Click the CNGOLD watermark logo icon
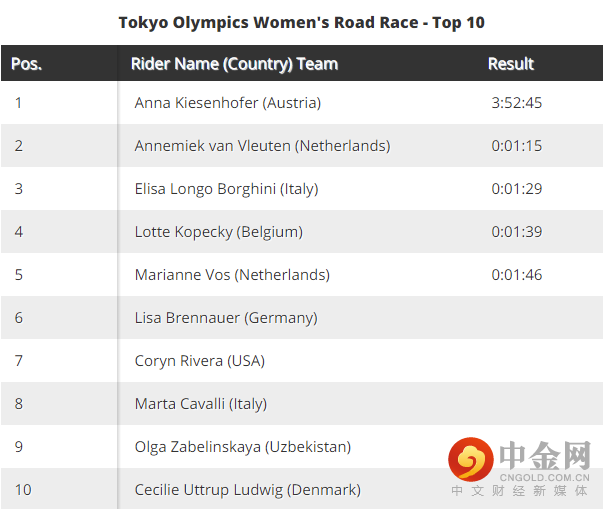The width and height of the screenshot is (605, 509). (x=471, y=461)
